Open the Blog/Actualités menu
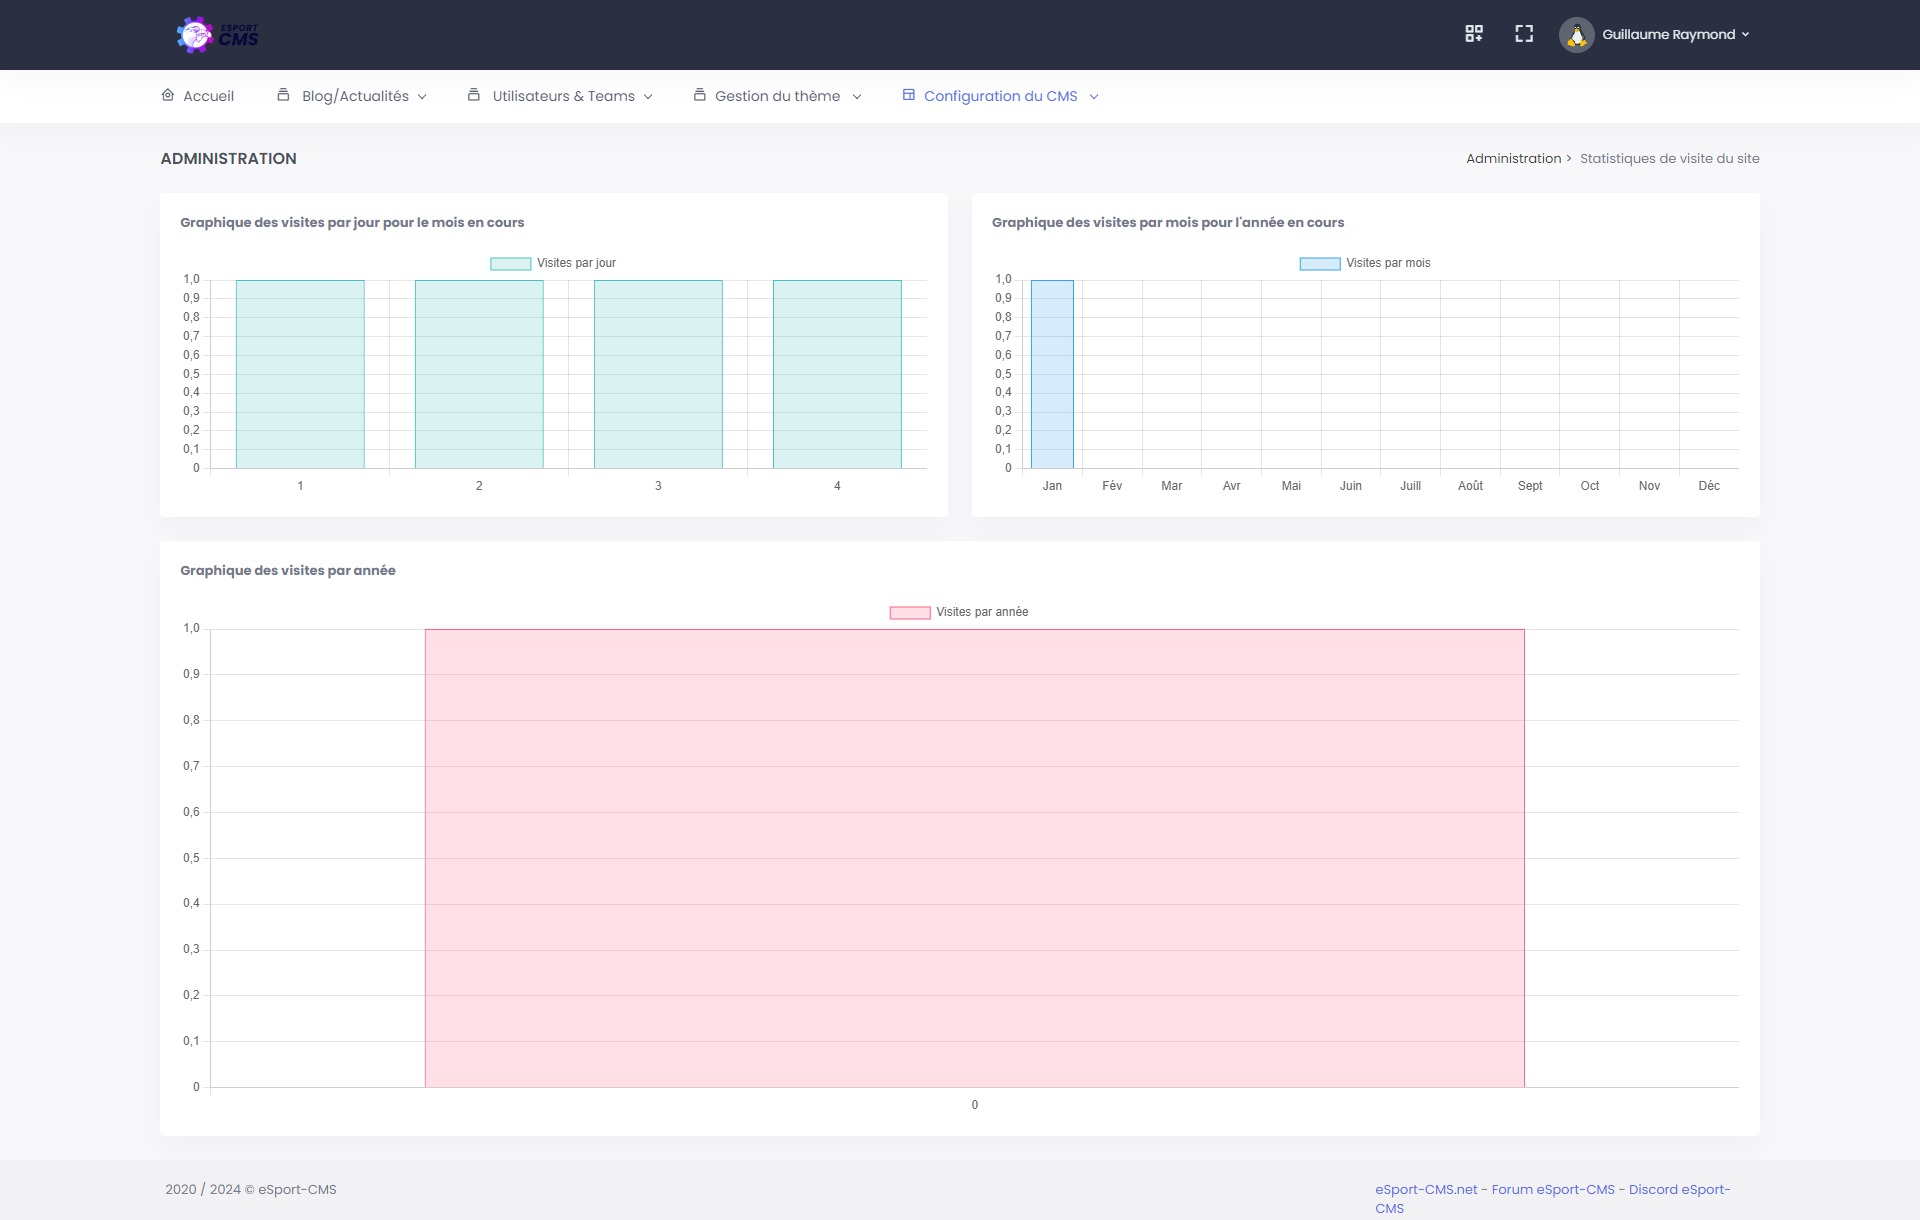Screen dimensions: 1920x1220 [352, 96]
